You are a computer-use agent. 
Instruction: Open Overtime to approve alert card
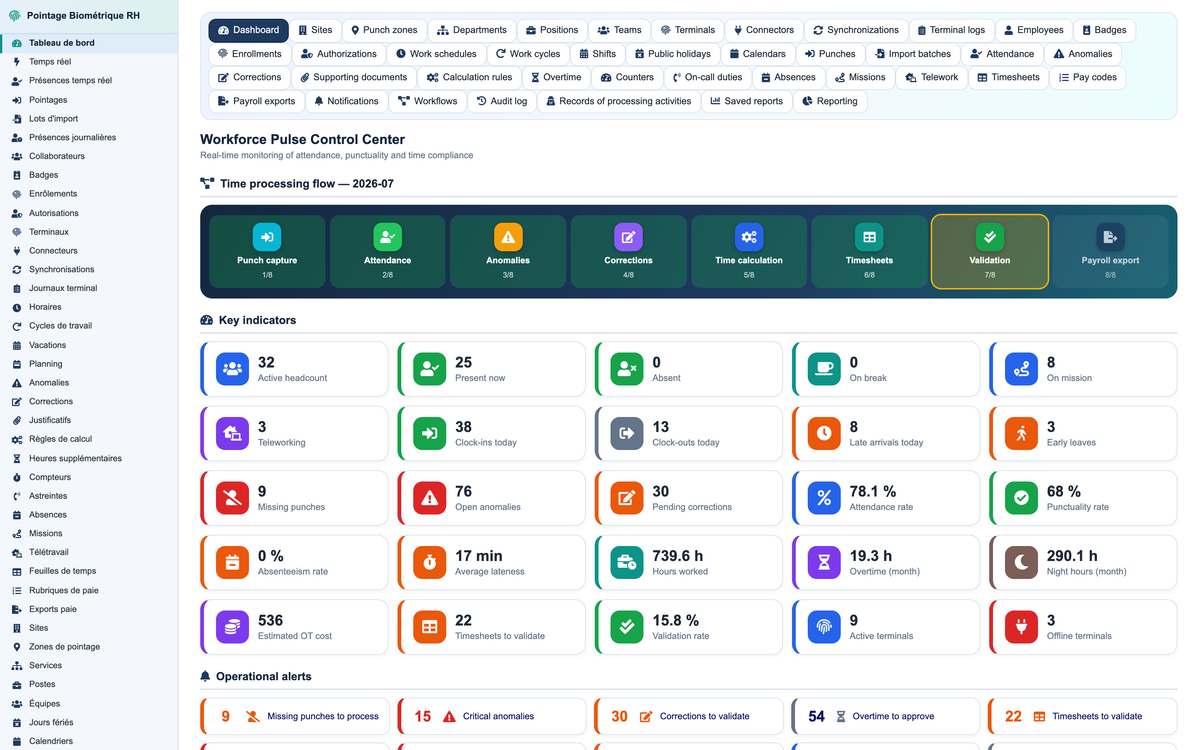click(885, 716)
